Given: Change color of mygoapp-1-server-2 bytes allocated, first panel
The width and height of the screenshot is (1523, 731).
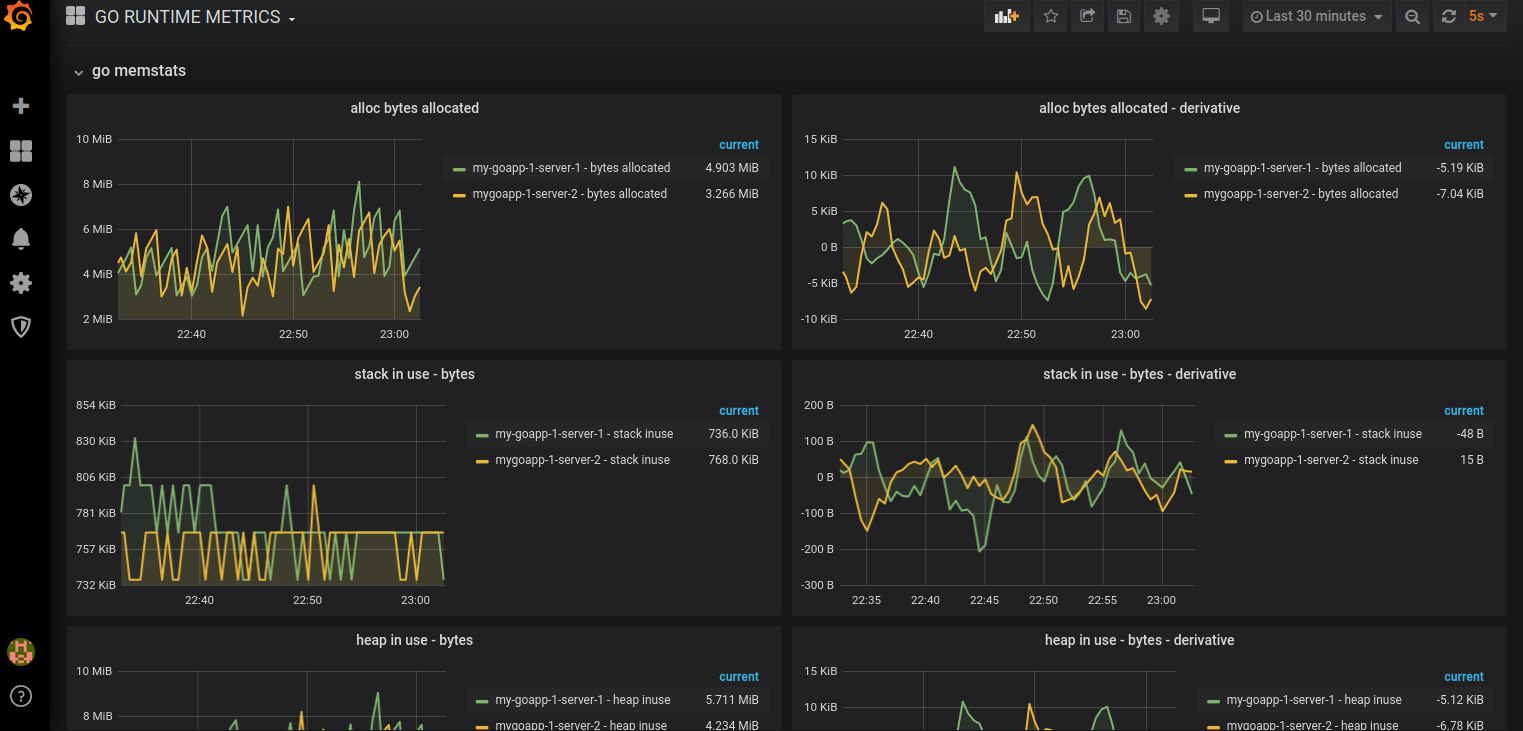Looking at the screenshot, I should coord(459,194).
